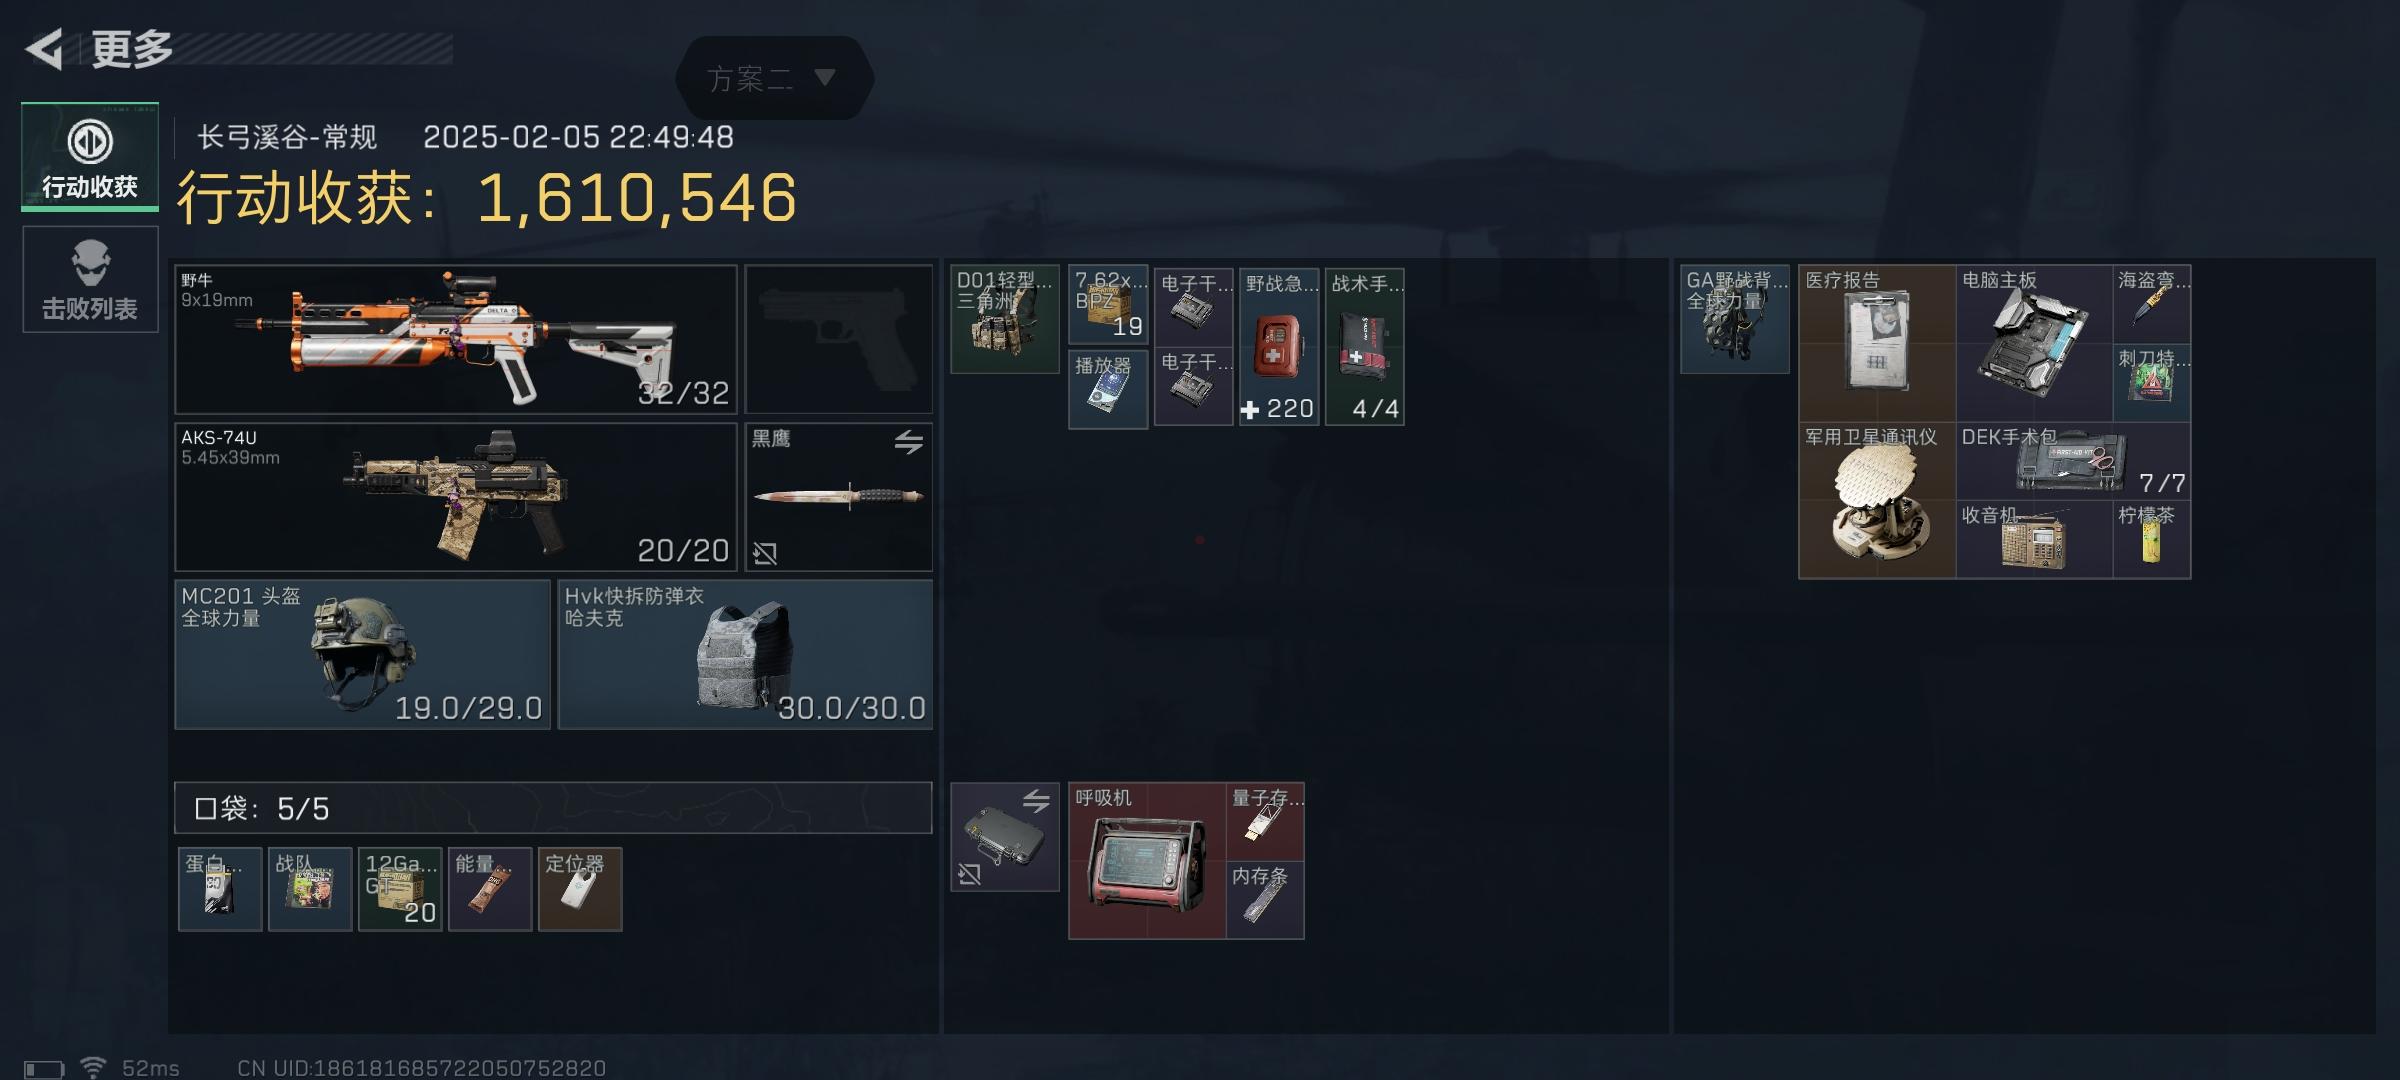The height and width of the screenshot is (1080, 2400).
Task: Click the 医疗报告 medical report item
Action: point(1877,343)
